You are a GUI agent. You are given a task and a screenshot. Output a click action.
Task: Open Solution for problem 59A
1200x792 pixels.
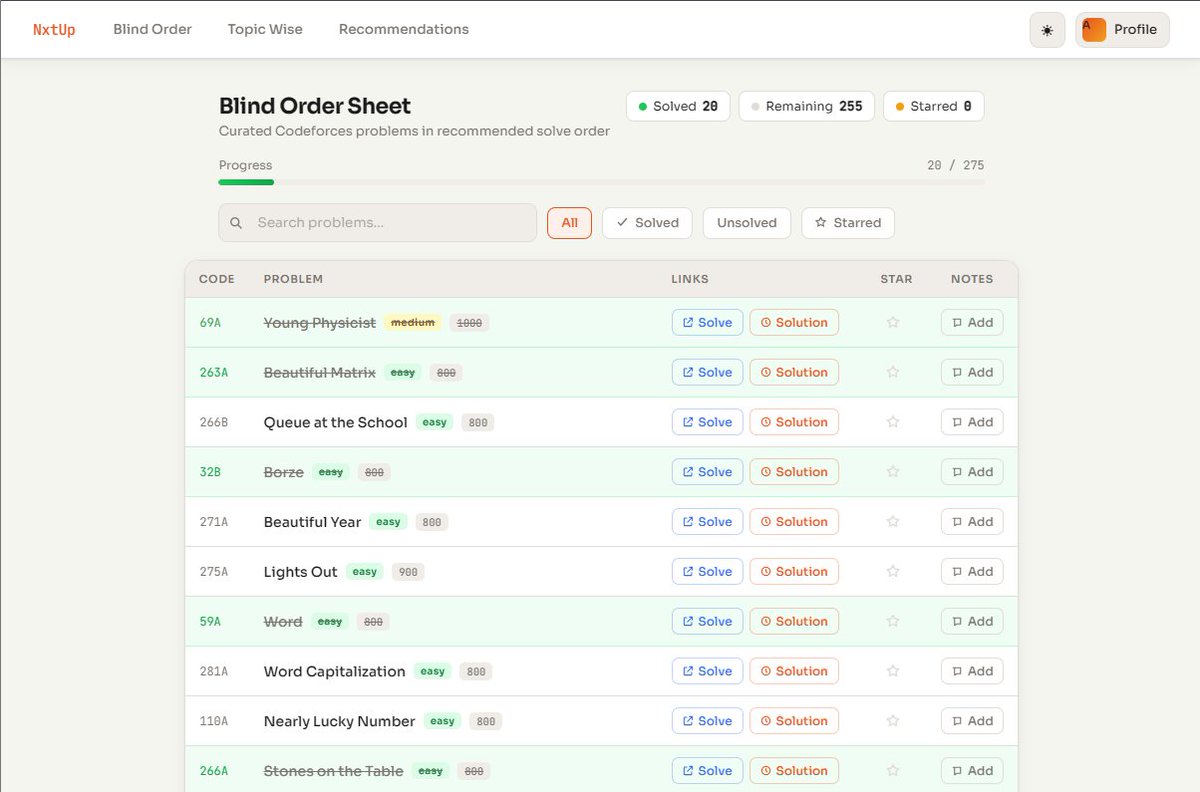tap(794, 621)
